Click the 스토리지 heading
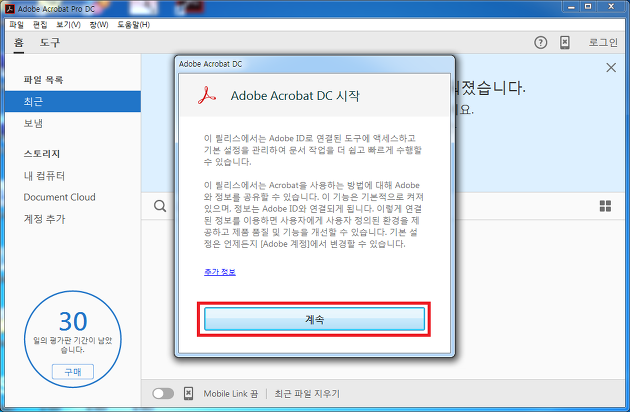This screenshot has width=630, height=412. [42, 154]
